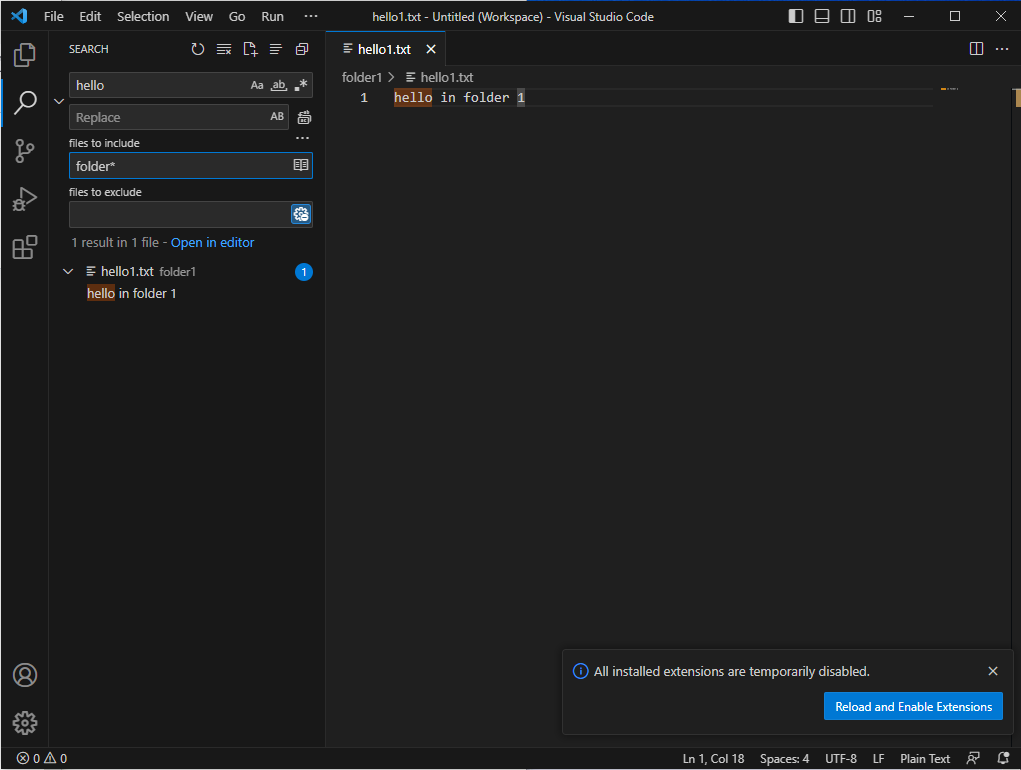Click the Open in editor link

212,242
